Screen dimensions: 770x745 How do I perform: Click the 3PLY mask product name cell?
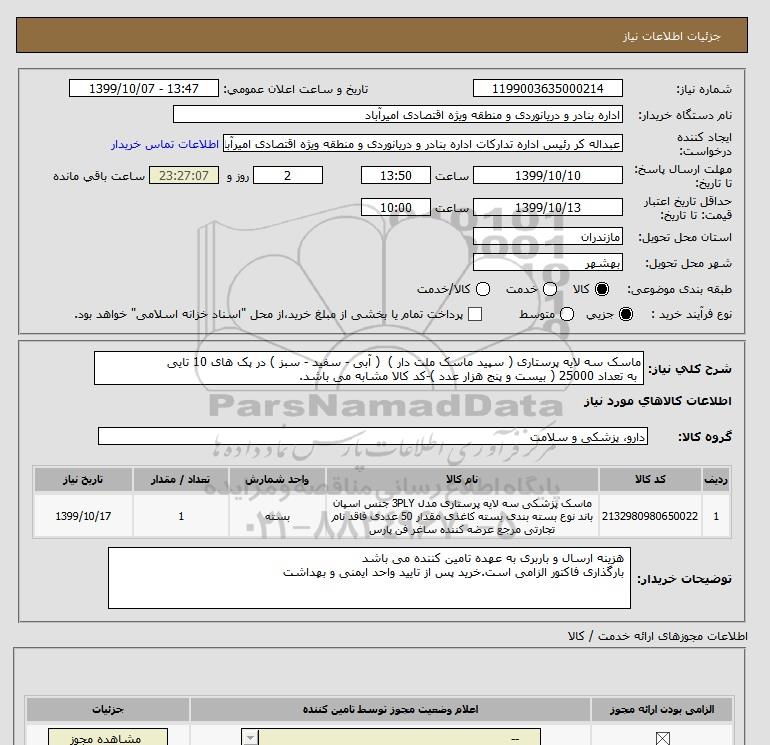pyautogui.click(x=462, y=516)
